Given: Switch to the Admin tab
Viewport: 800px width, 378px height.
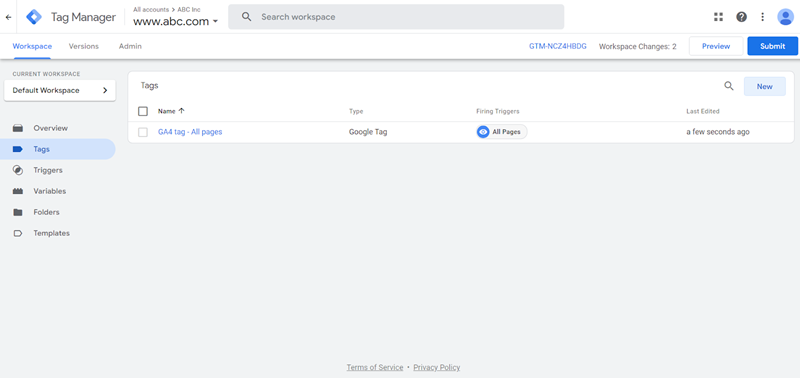Looking at the screenshot, I should (x=130, y=46).
